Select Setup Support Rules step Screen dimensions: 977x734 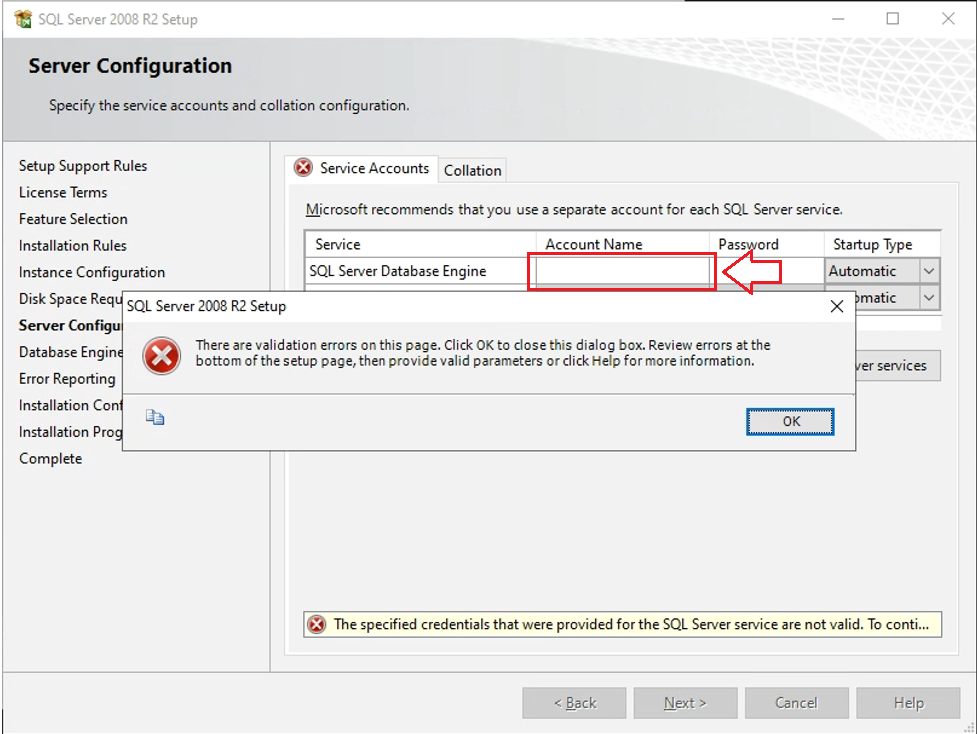[x=83, y=166]
